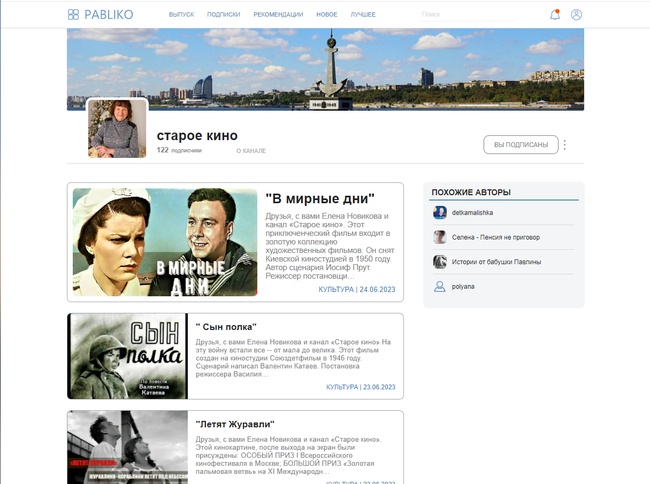Switch to the Лучшее section
Screen dimensions: 650x484
pyautogui.click(x=363, y=15)
